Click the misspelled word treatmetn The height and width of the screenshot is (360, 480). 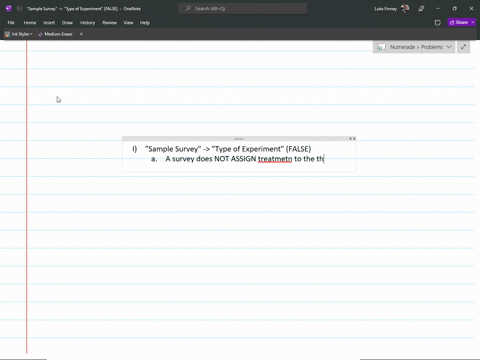275,159
